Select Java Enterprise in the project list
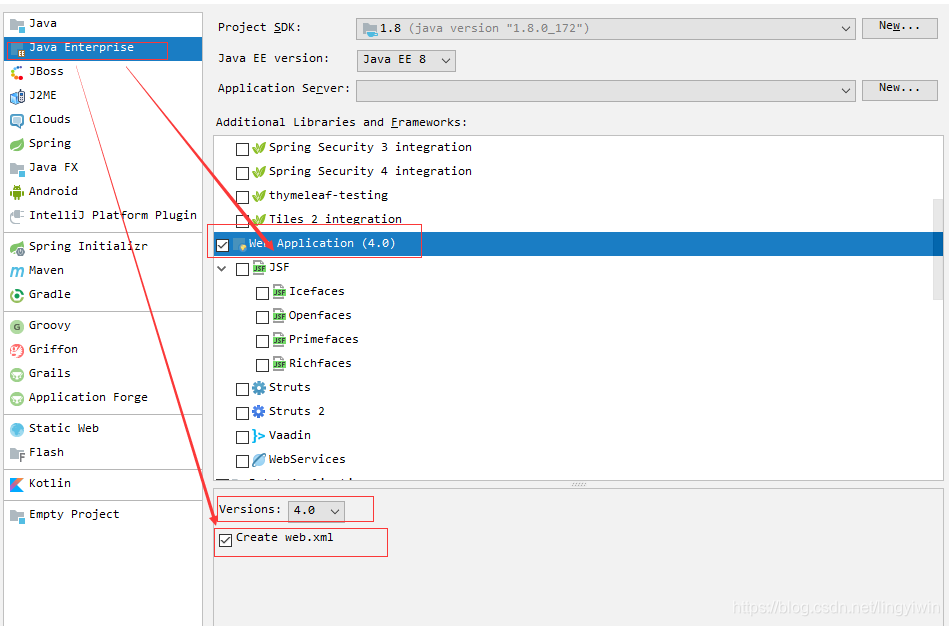The width and height of the screenshot is (949, 626). pyautogui.click(x=103, y=48)
